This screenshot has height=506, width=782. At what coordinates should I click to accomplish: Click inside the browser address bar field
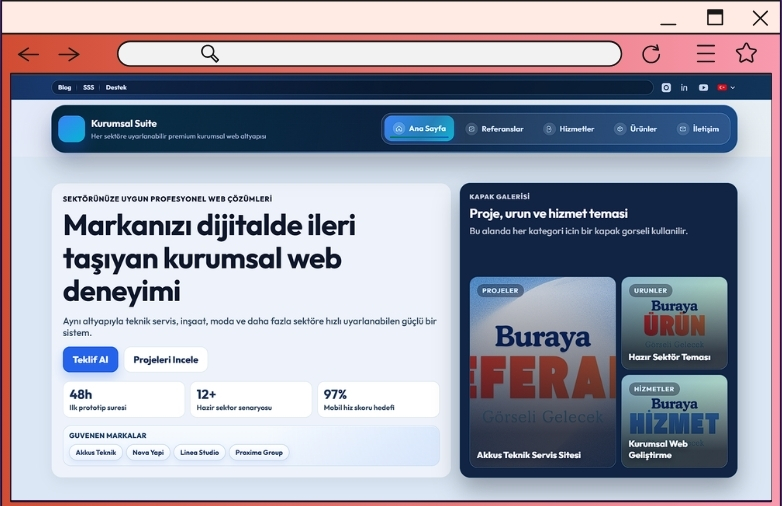(x=370, y=54)
